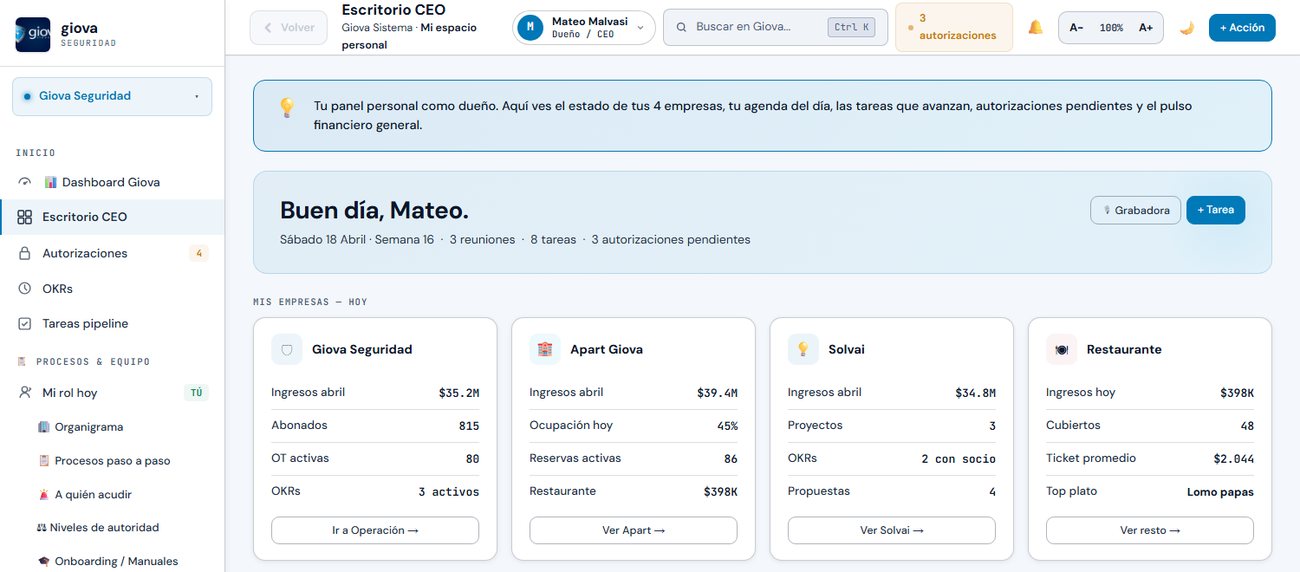
Task: Click the Volver back button
Action: tap(288, 27)
